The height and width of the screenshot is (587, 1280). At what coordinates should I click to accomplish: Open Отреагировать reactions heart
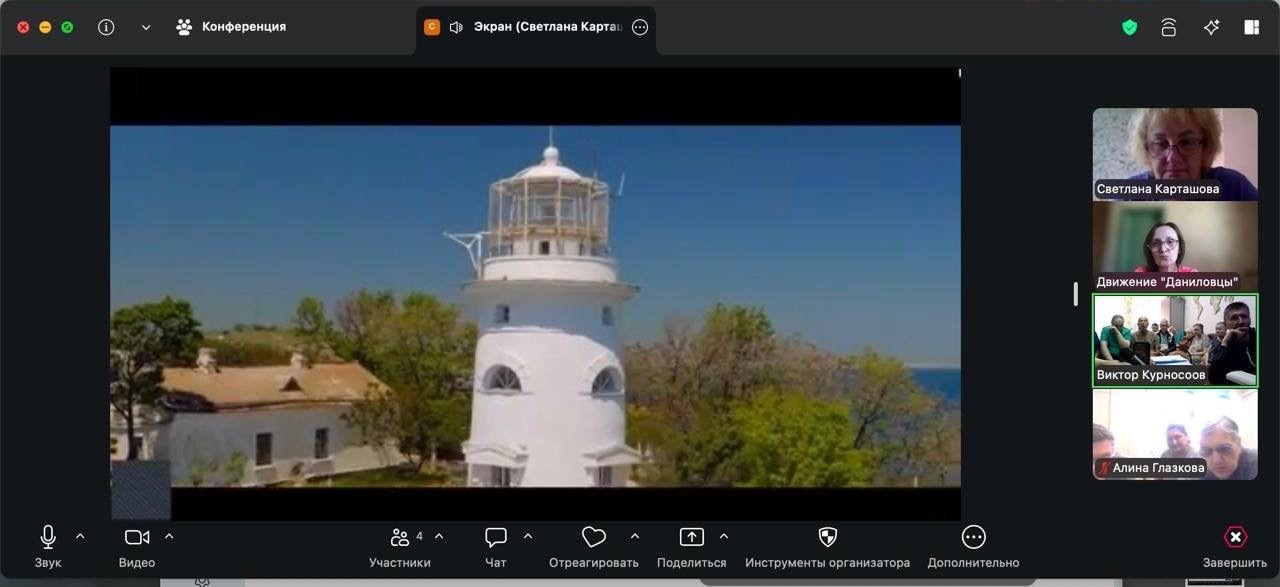[x=593, y=548]
